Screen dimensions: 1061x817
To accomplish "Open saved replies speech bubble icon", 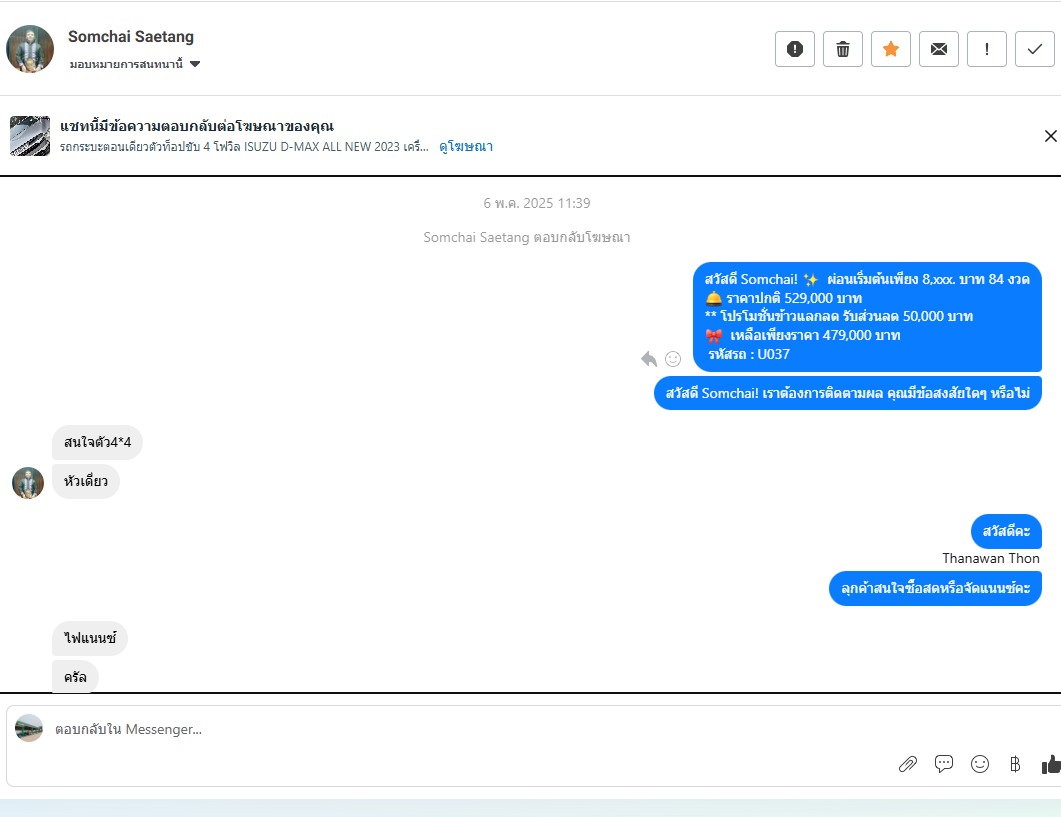I will pyautogui.click(x=943, y=764).
